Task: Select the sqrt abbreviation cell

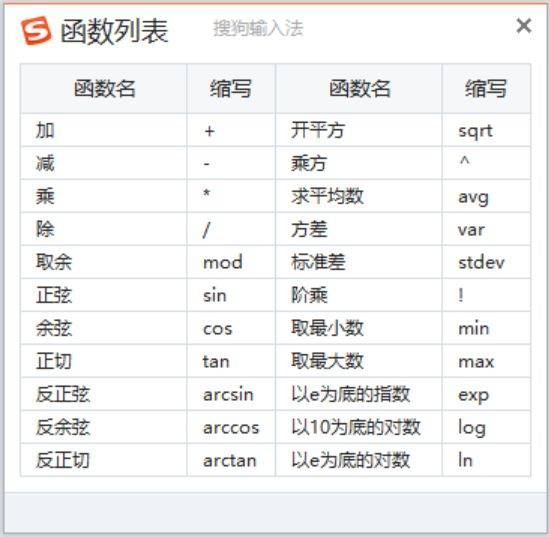Action: coord(486,130)
